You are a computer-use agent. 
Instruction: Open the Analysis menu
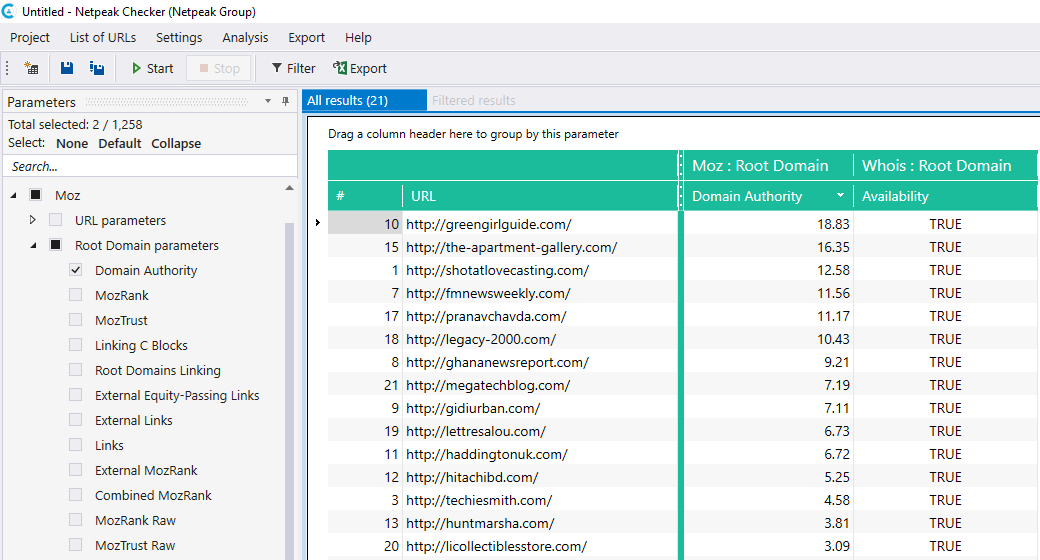(245, 38)
